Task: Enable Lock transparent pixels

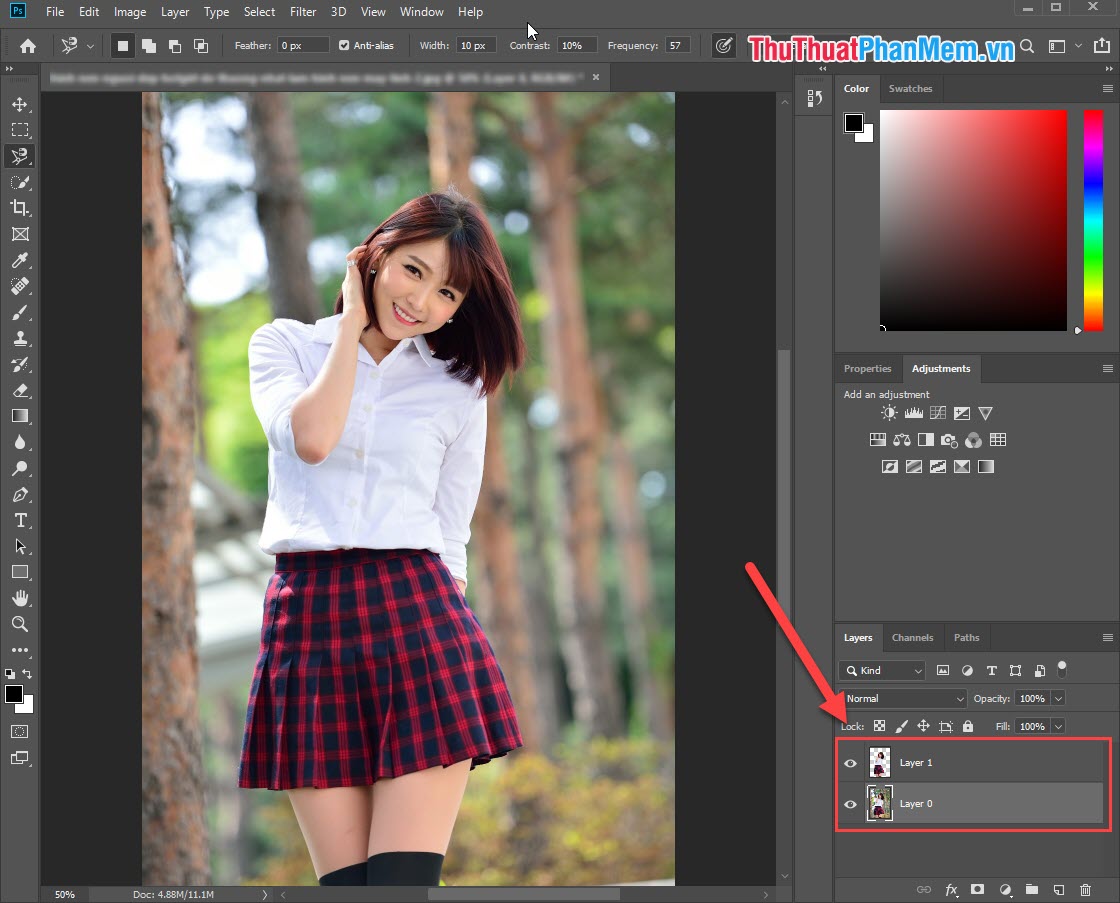Action: [879, 726]
